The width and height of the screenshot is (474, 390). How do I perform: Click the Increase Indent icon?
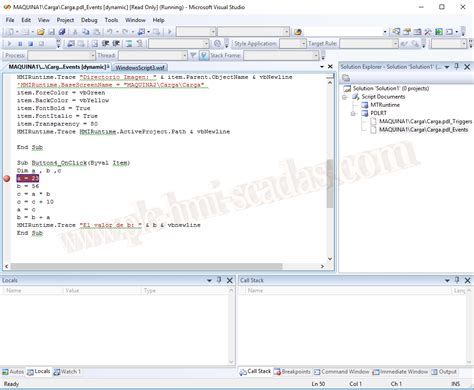[116, 43]
